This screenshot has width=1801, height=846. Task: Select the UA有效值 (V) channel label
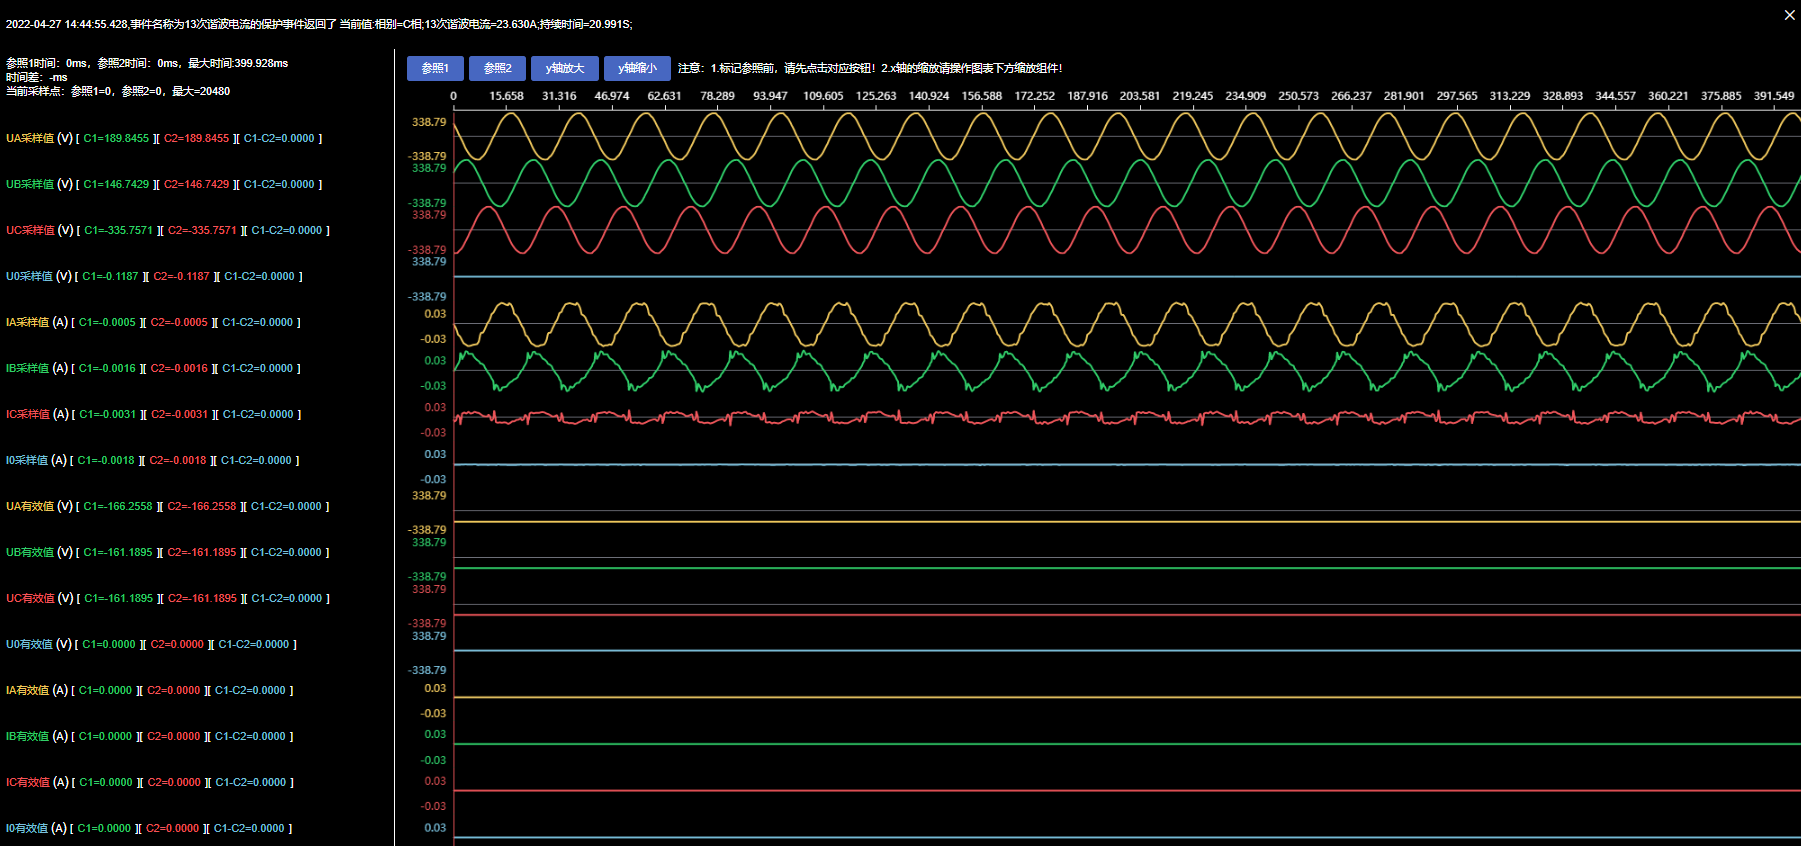[x=39, y=506]
